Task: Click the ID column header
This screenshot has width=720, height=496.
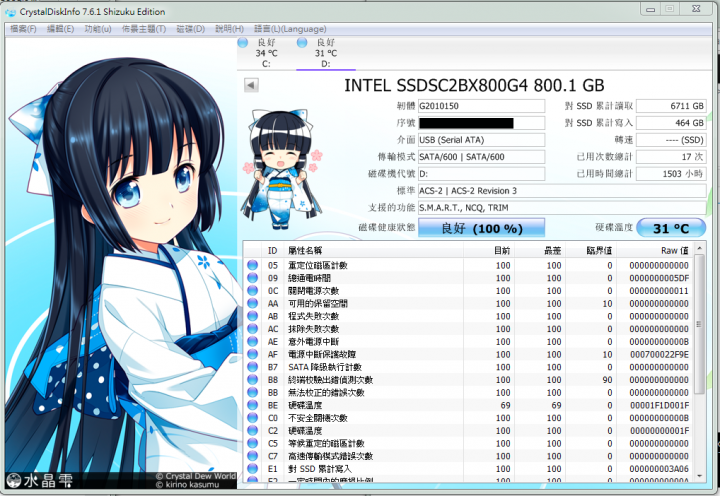Action: 273,250
